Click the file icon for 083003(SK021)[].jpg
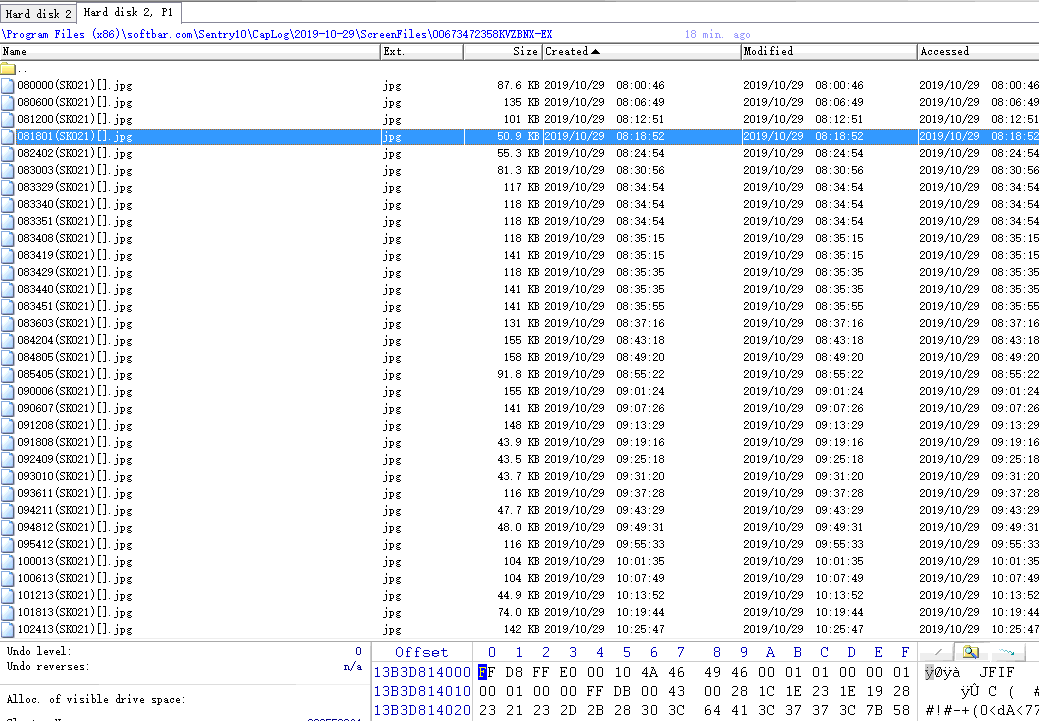The image size is (1039, 721). (7, 171)
